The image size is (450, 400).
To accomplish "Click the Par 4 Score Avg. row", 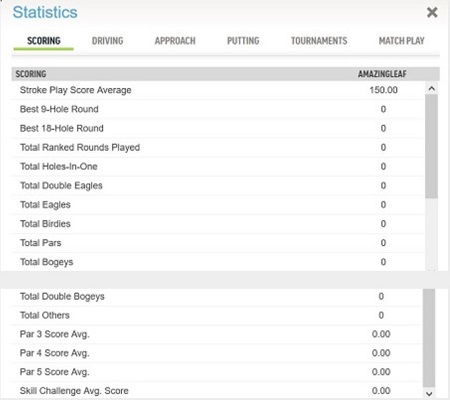I will click(x=217, y=353).
